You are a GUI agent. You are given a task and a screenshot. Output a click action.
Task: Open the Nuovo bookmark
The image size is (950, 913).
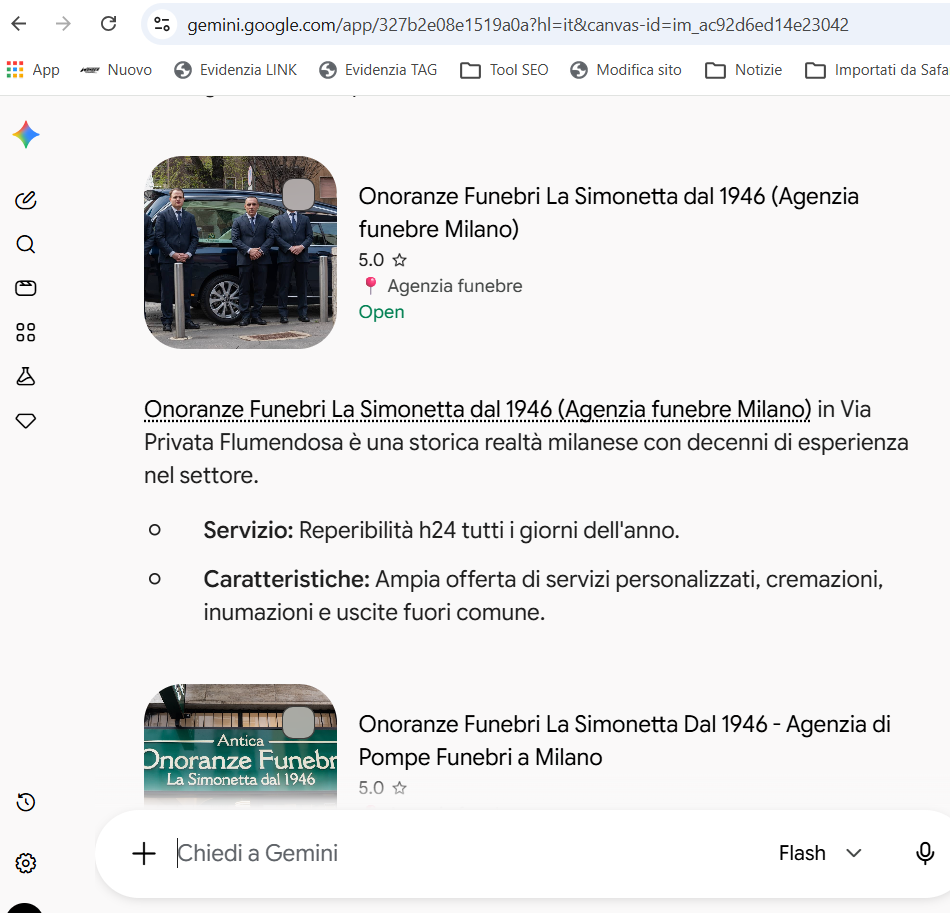coord(116,70)
